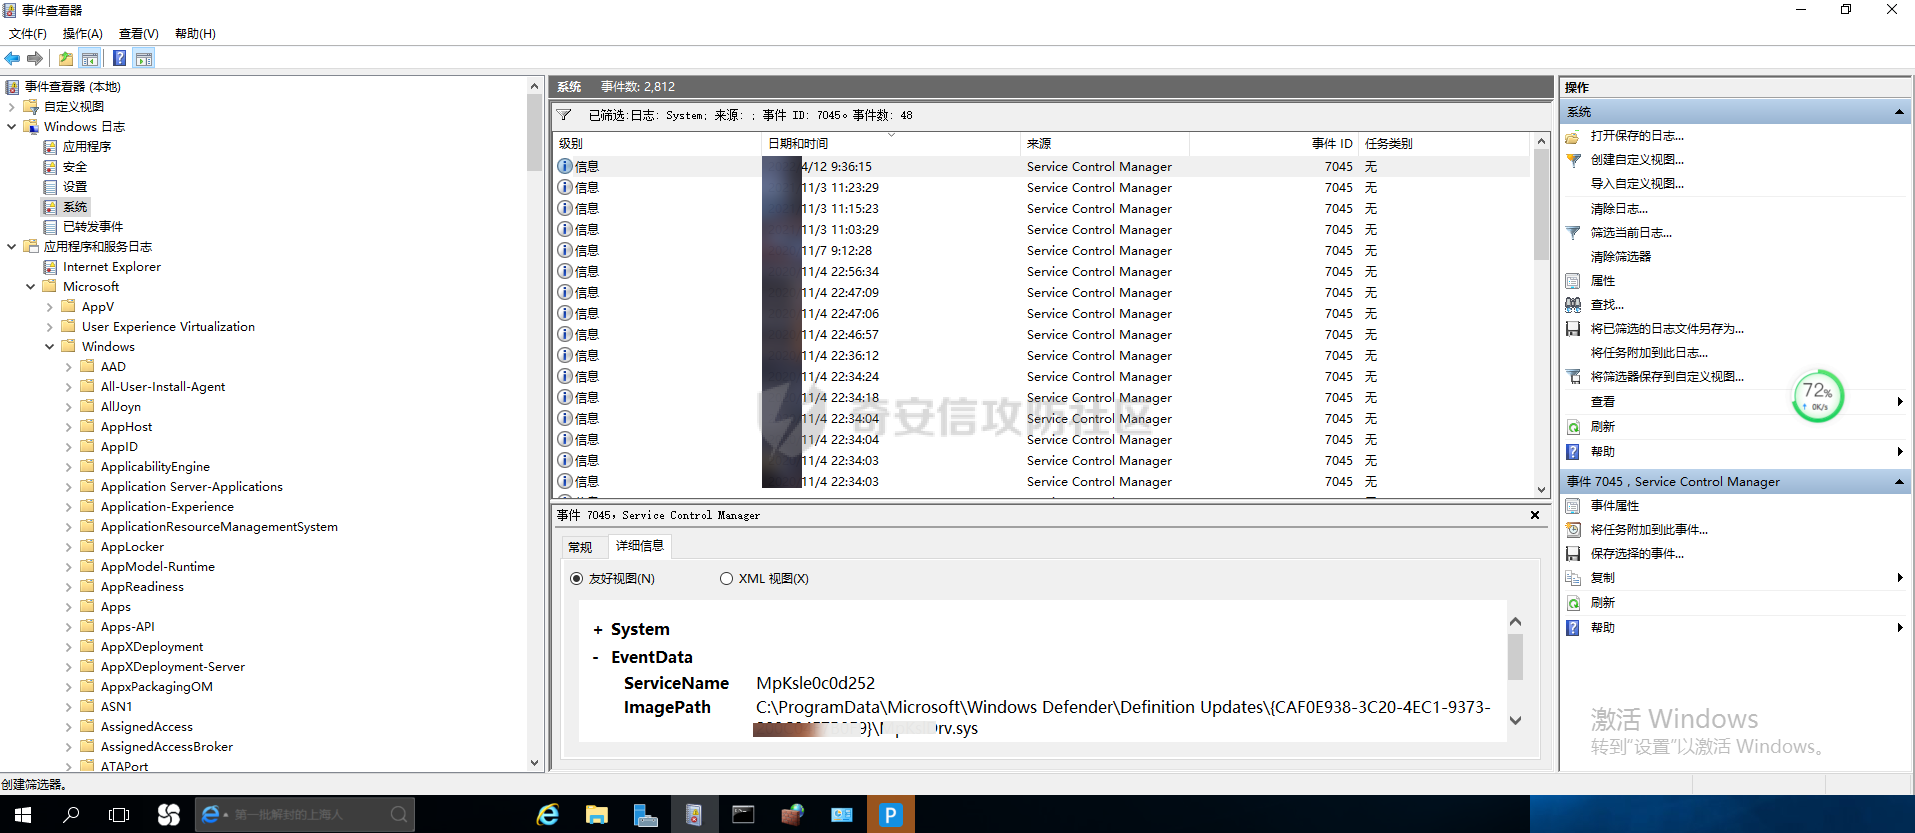Collapse the EventData node
1915x833 pixels.
tap(596, 658)
